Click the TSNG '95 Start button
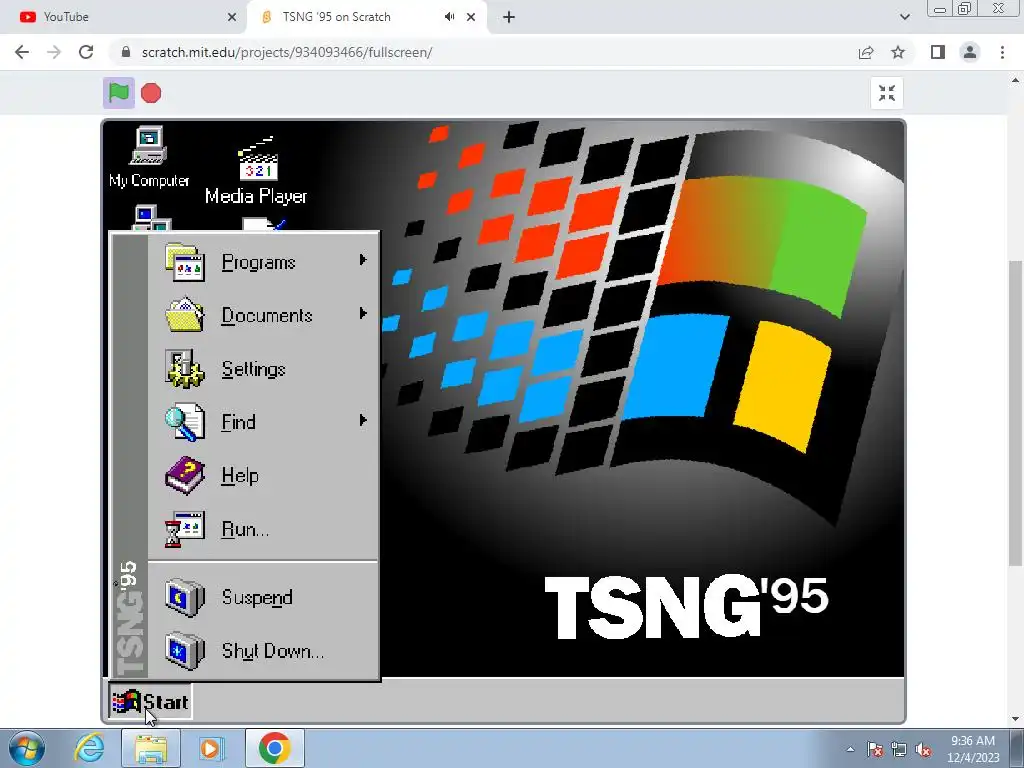This screenshot has width=1024, height=768. pos(150,702)
